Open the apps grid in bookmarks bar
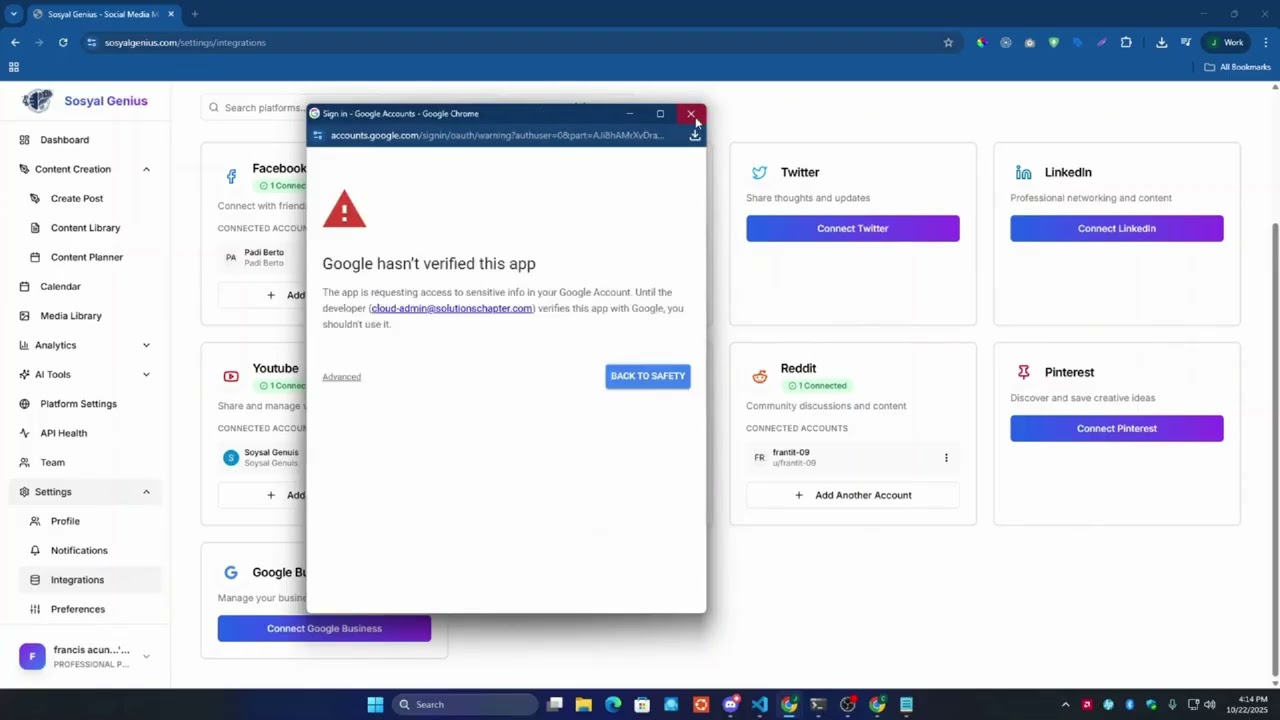The height and width of the screenshot is (720, 1280). click(x=14, y=67)
